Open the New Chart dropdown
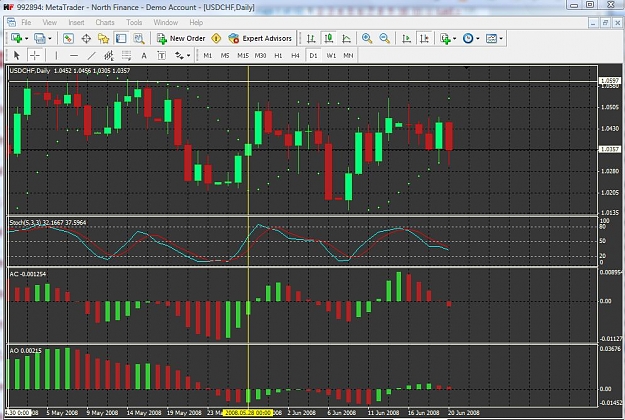Viewport: 625px width, 420px height. pyautogui.click(x=19, y=39)
